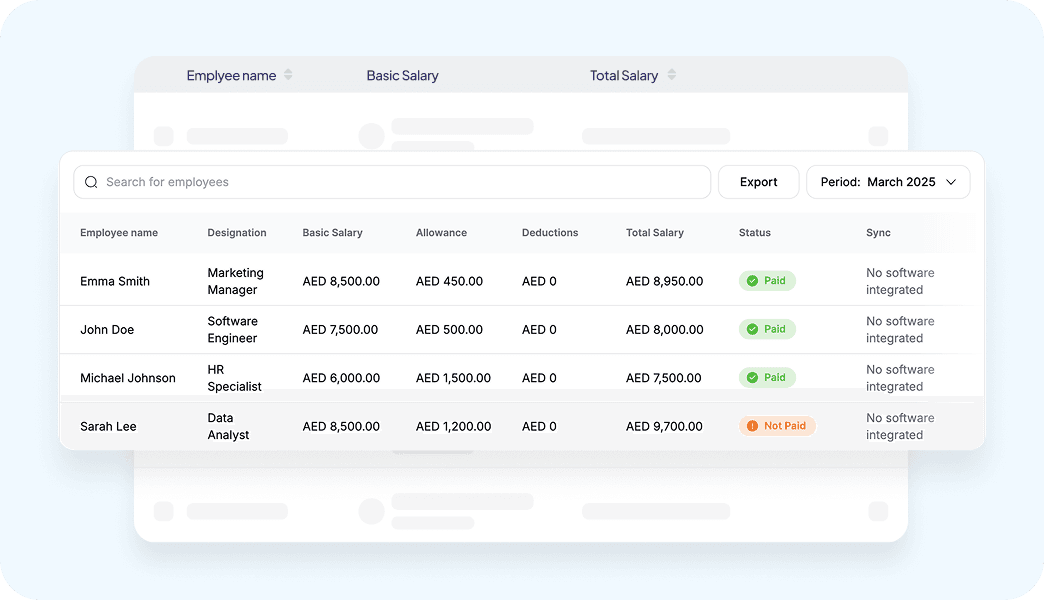The width and height of the screenshot is (1044, 600).
Task: Open the Period: March 2025 dropdown
Action: 888,182
